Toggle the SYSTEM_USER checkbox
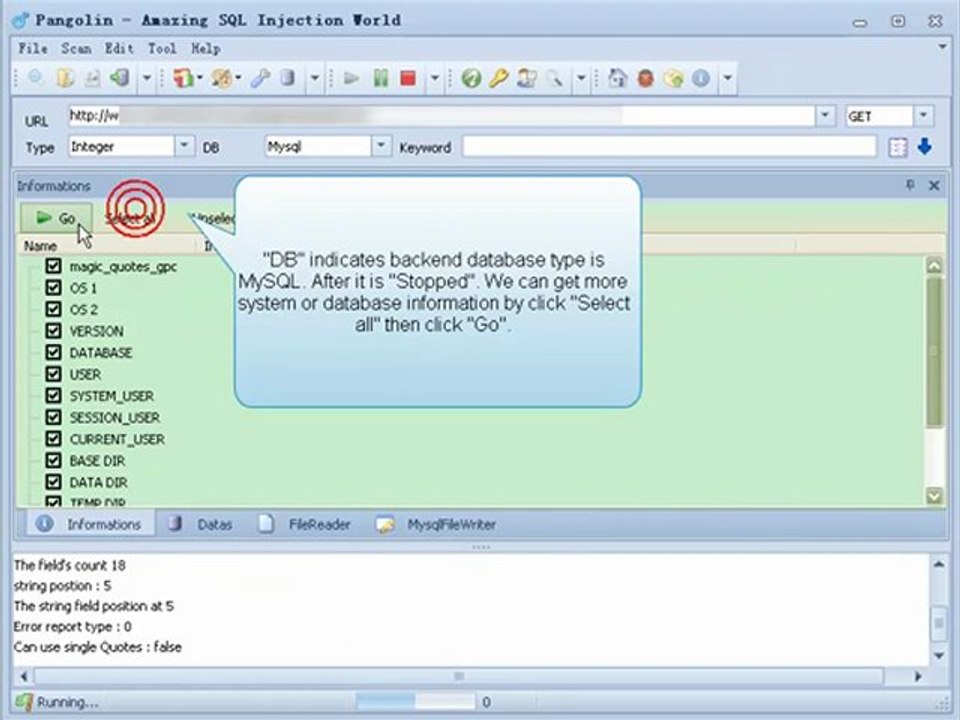960x720 pixels. point(53,396)
